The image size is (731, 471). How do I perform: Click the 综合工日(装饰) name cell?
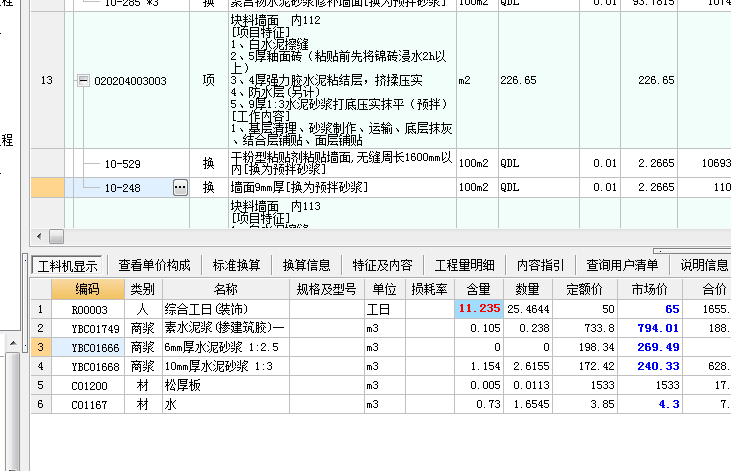pos(226,309)
